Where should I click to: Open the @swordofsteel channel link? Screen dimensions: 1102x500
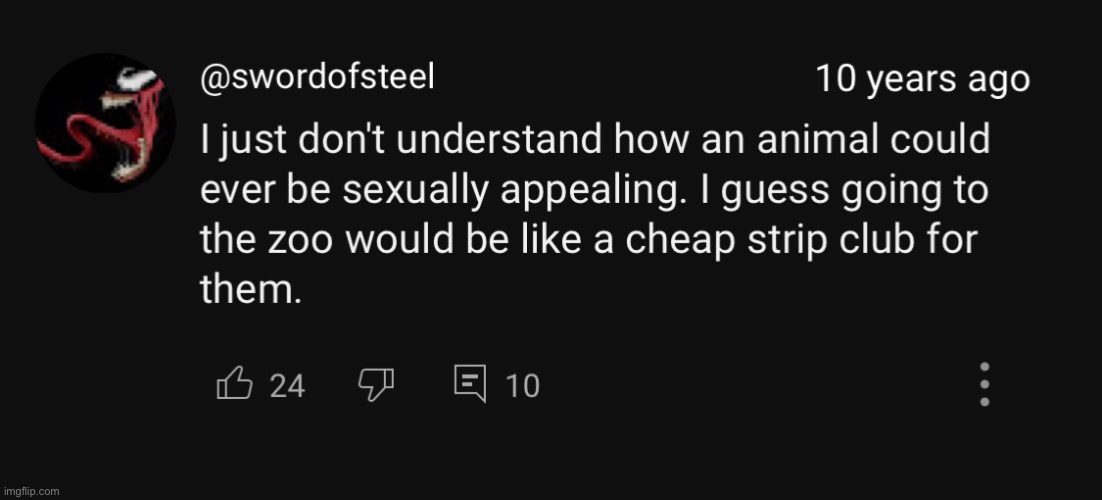coord(317,77)
